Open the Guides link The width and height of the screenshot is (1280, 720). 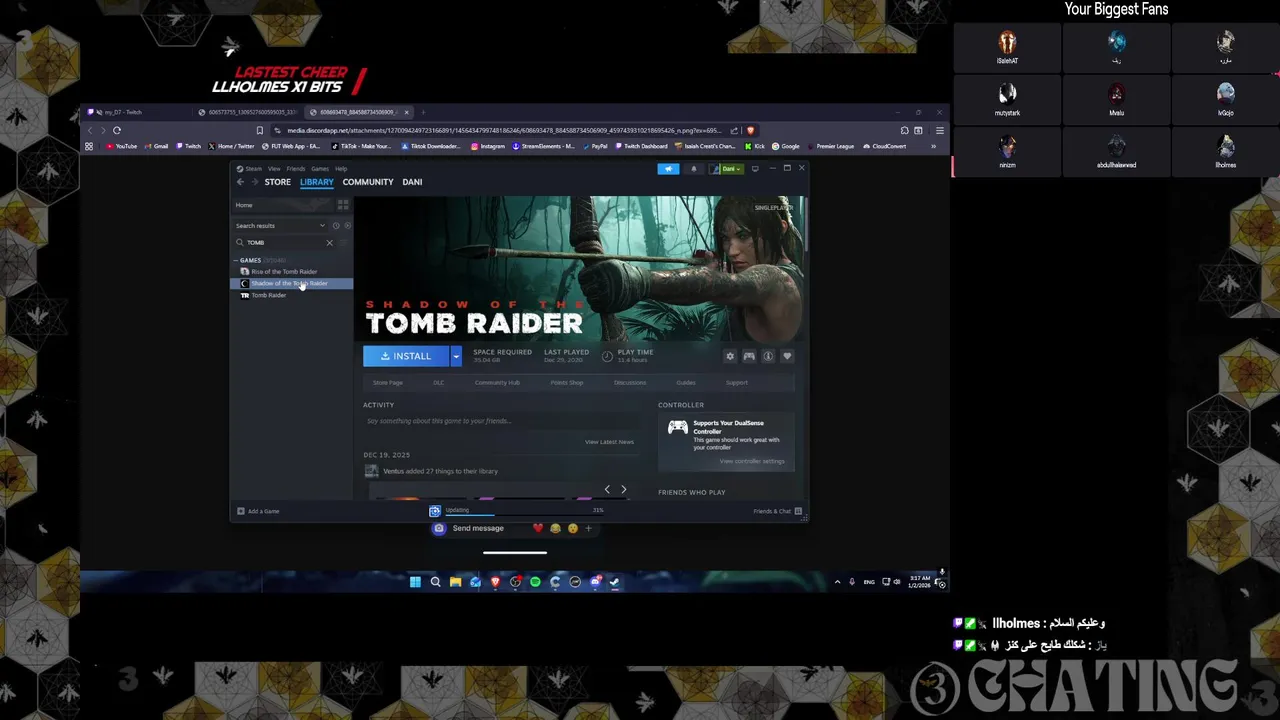[x=686, y=383]
